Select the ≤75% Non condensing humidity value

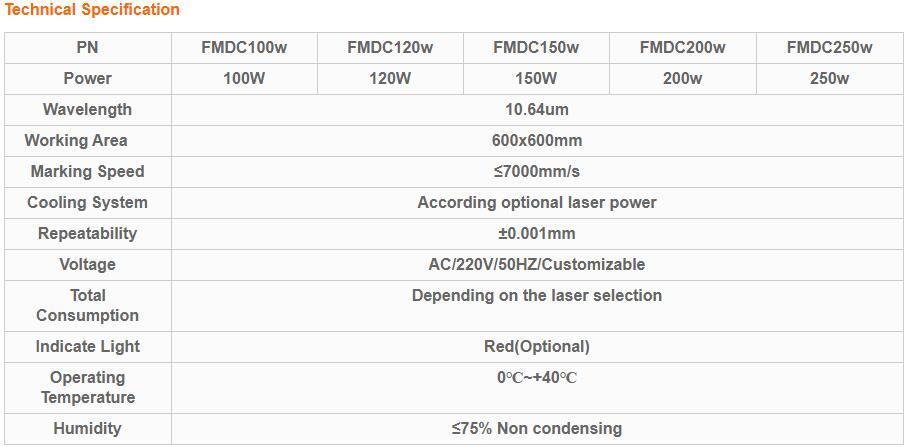537,428
